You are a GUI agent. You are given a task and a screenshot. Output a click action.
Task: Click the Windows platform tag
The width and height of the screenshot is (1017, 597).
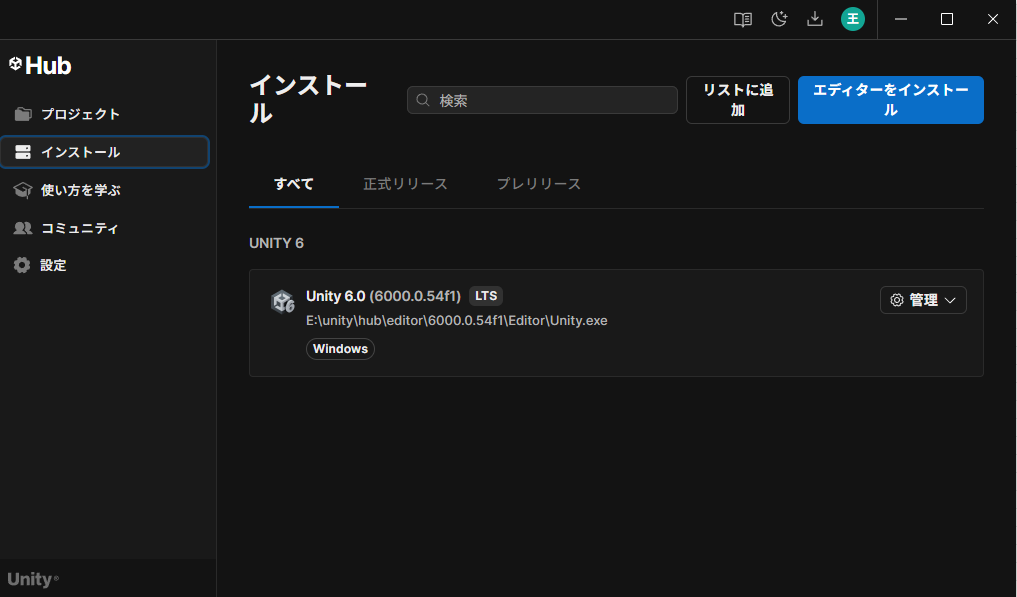341,348
